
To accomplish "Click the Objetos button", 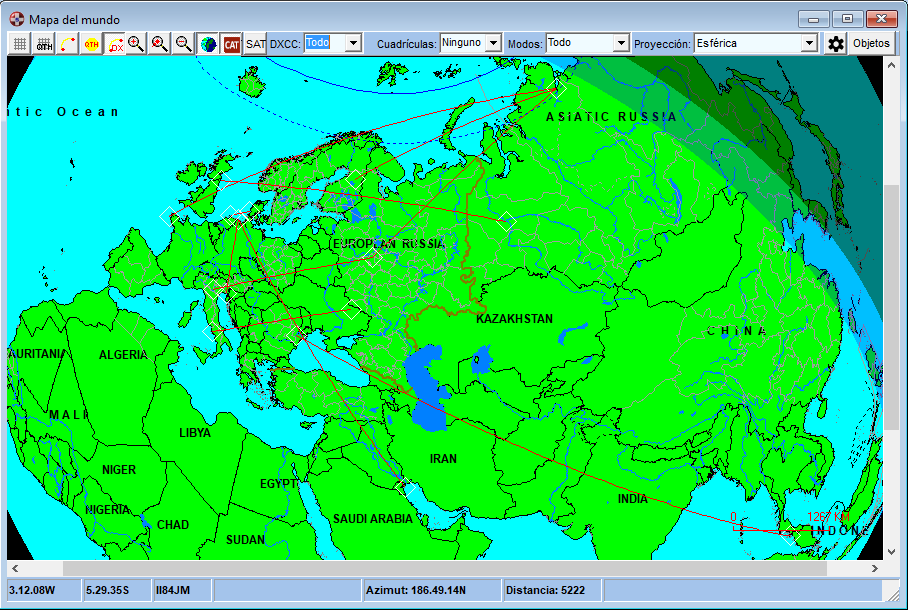I will pyautogui.click(x=871, y=44).
